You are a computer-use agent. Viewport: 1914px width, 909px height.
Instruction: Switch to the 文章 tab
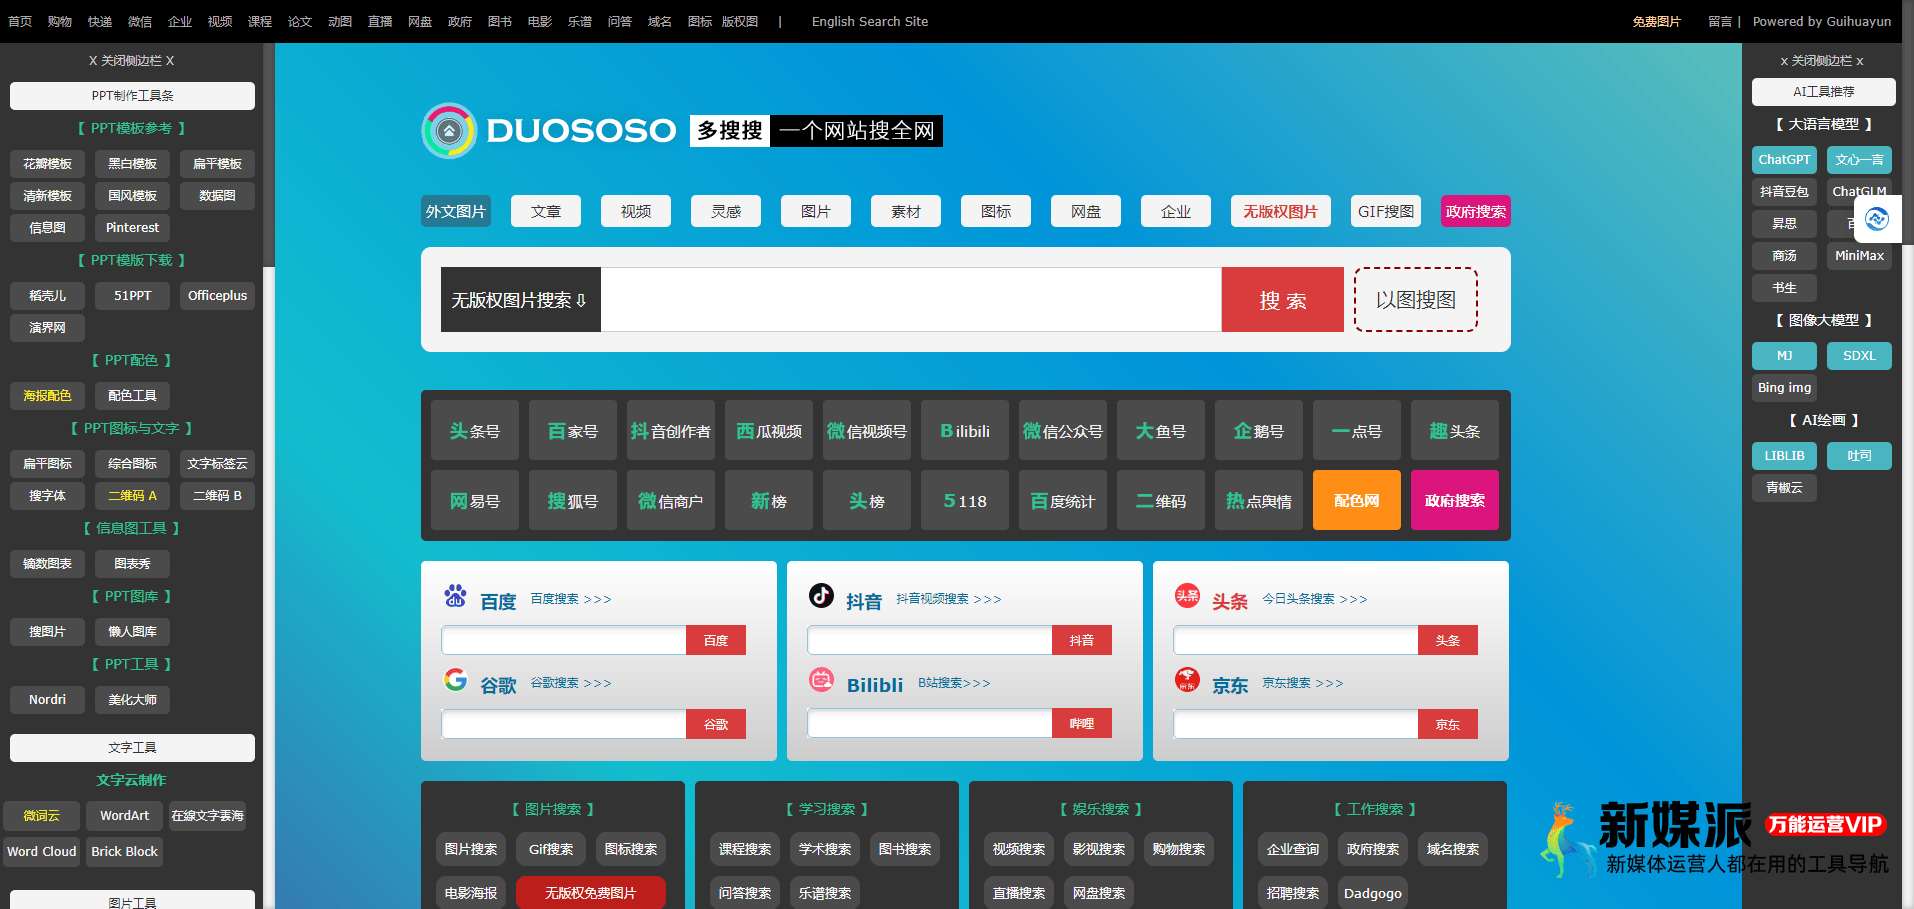(x=546, y=211)
